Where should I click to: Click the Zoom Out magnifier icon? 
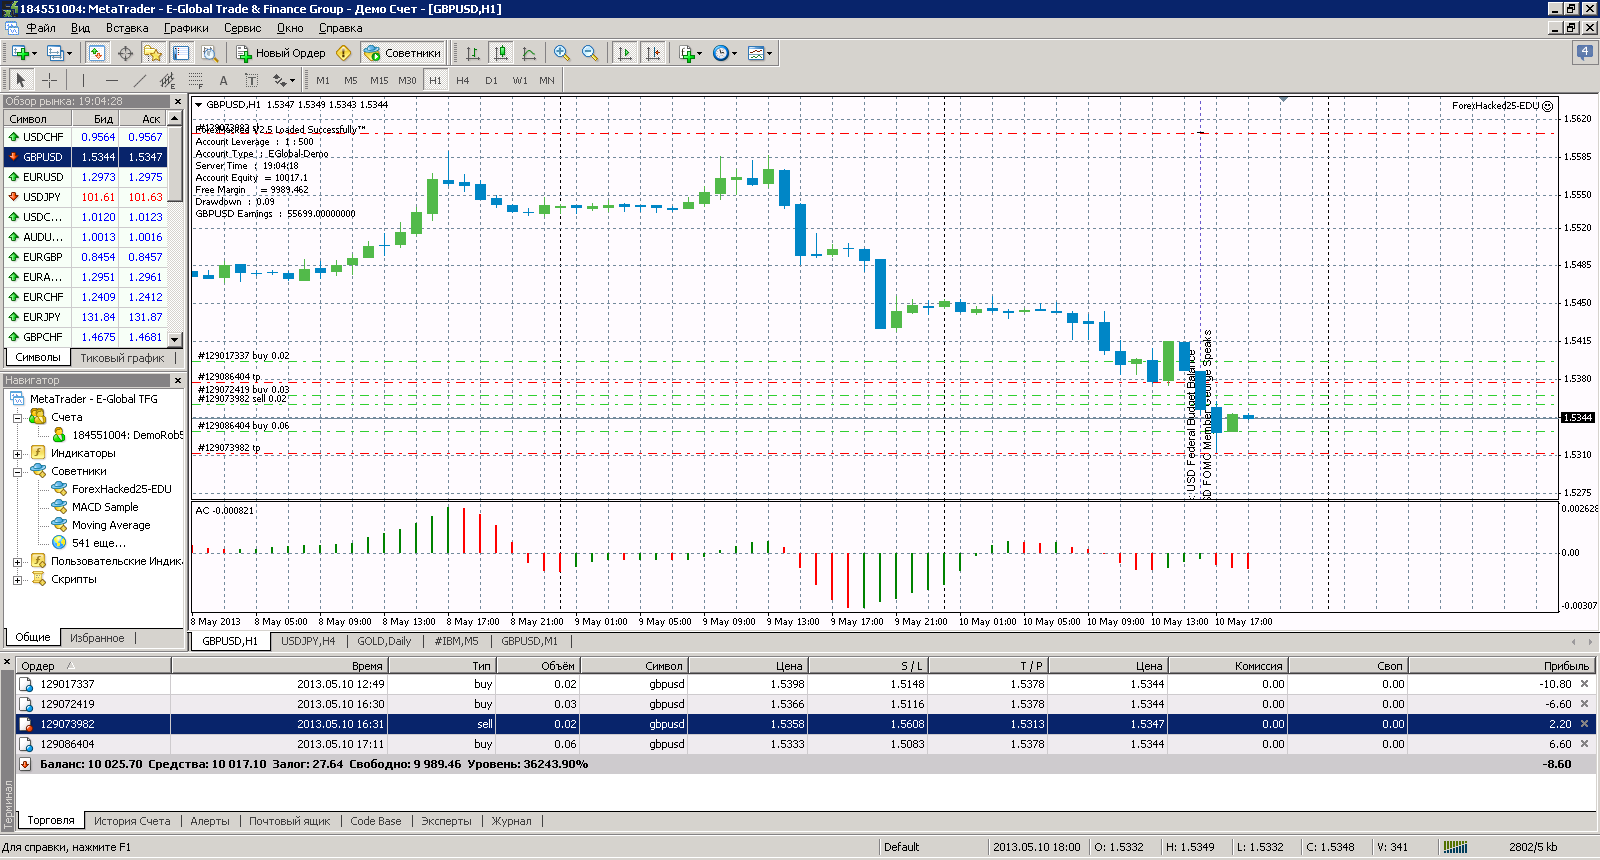590,53
